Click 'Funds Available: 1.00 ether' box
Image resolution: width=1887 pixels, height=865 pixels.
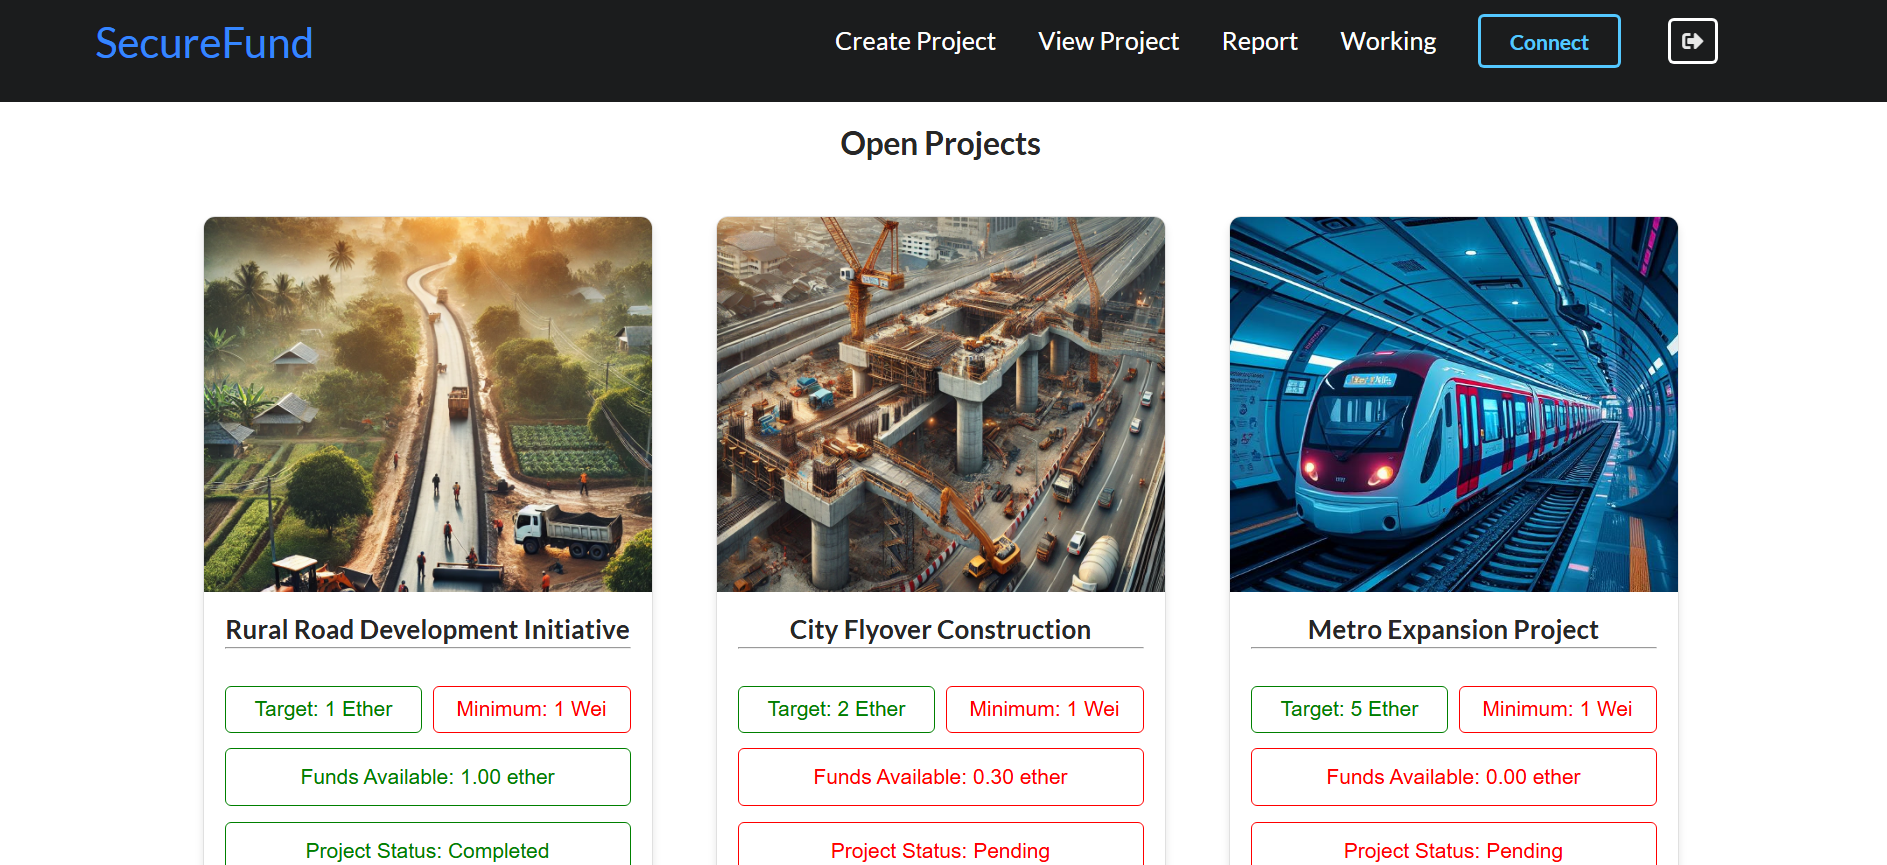(x=428, y=777)
